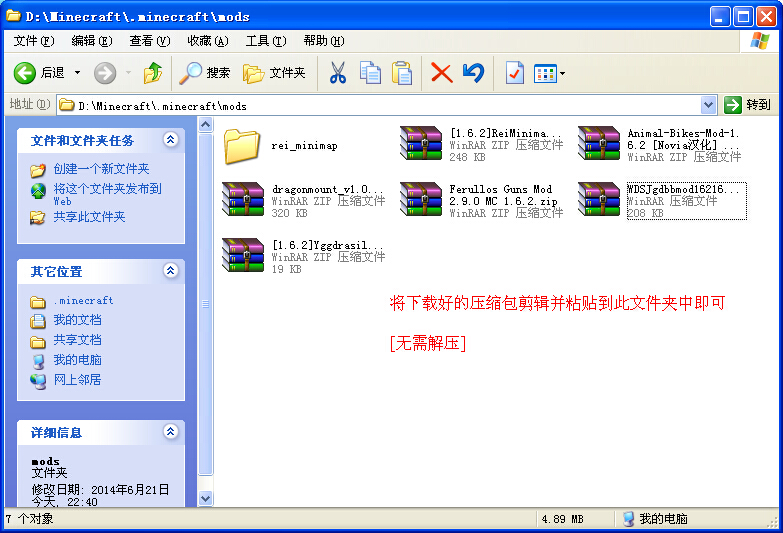Click the Cut scissors icon
The width and height of the screenshot is (783, 533).
point(338,73)
